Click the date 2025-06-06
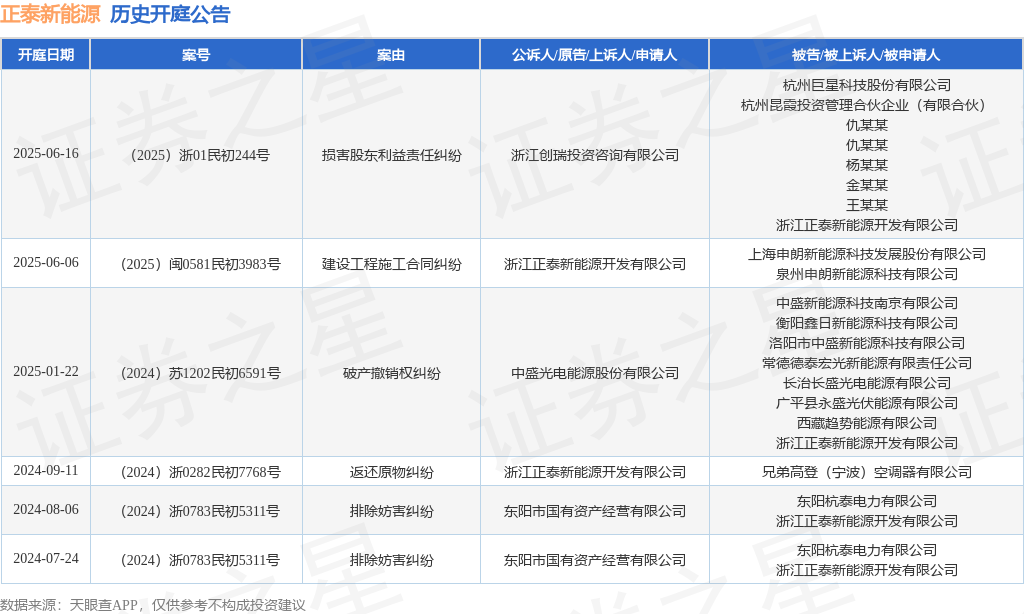The height and width of the screenshot is (614, 1024). pos(46,263)
